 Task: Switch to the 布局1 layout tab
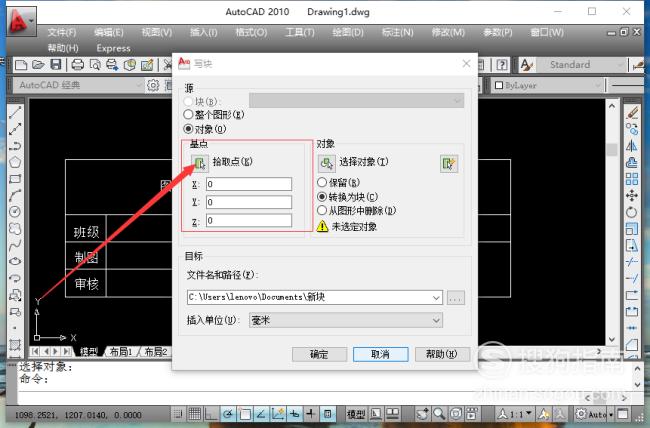click(121, 352)
